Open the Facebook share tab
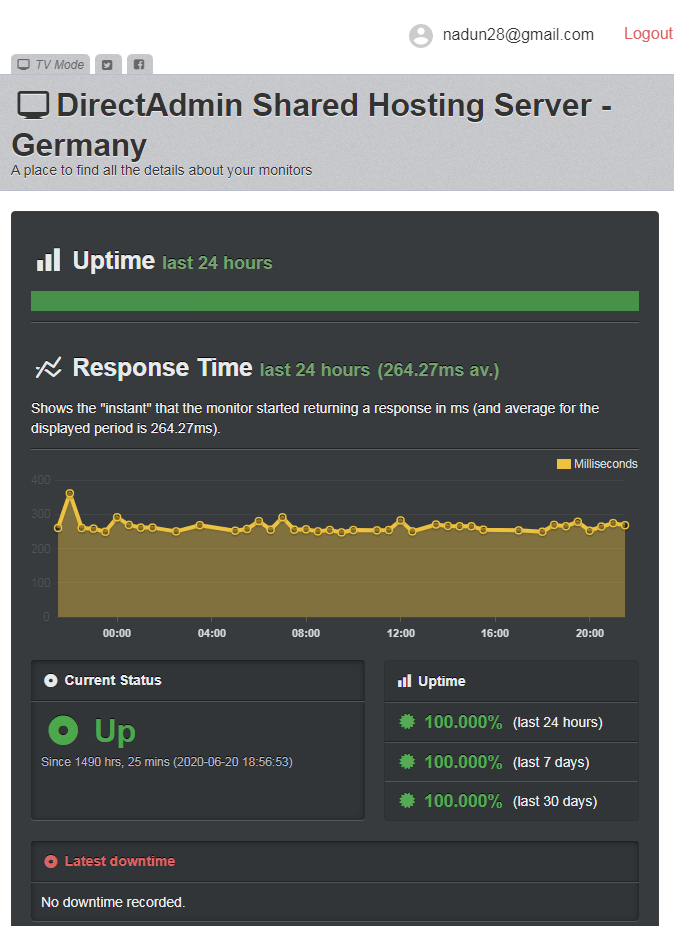692x926 pixels. [x=139, y=65]
